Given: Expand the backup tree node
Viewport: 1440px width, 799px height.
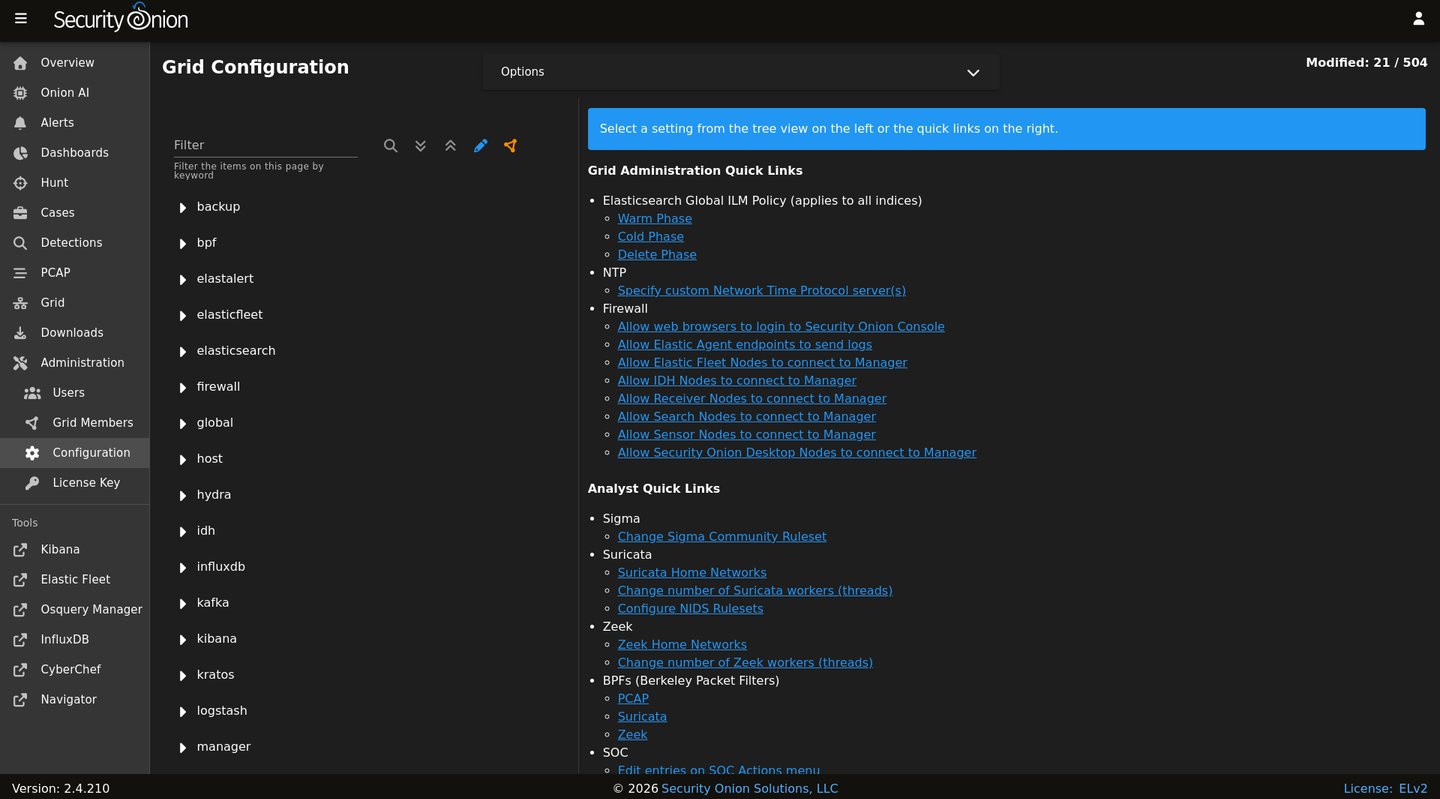Looking at the screenshot, I should (183, 208).
